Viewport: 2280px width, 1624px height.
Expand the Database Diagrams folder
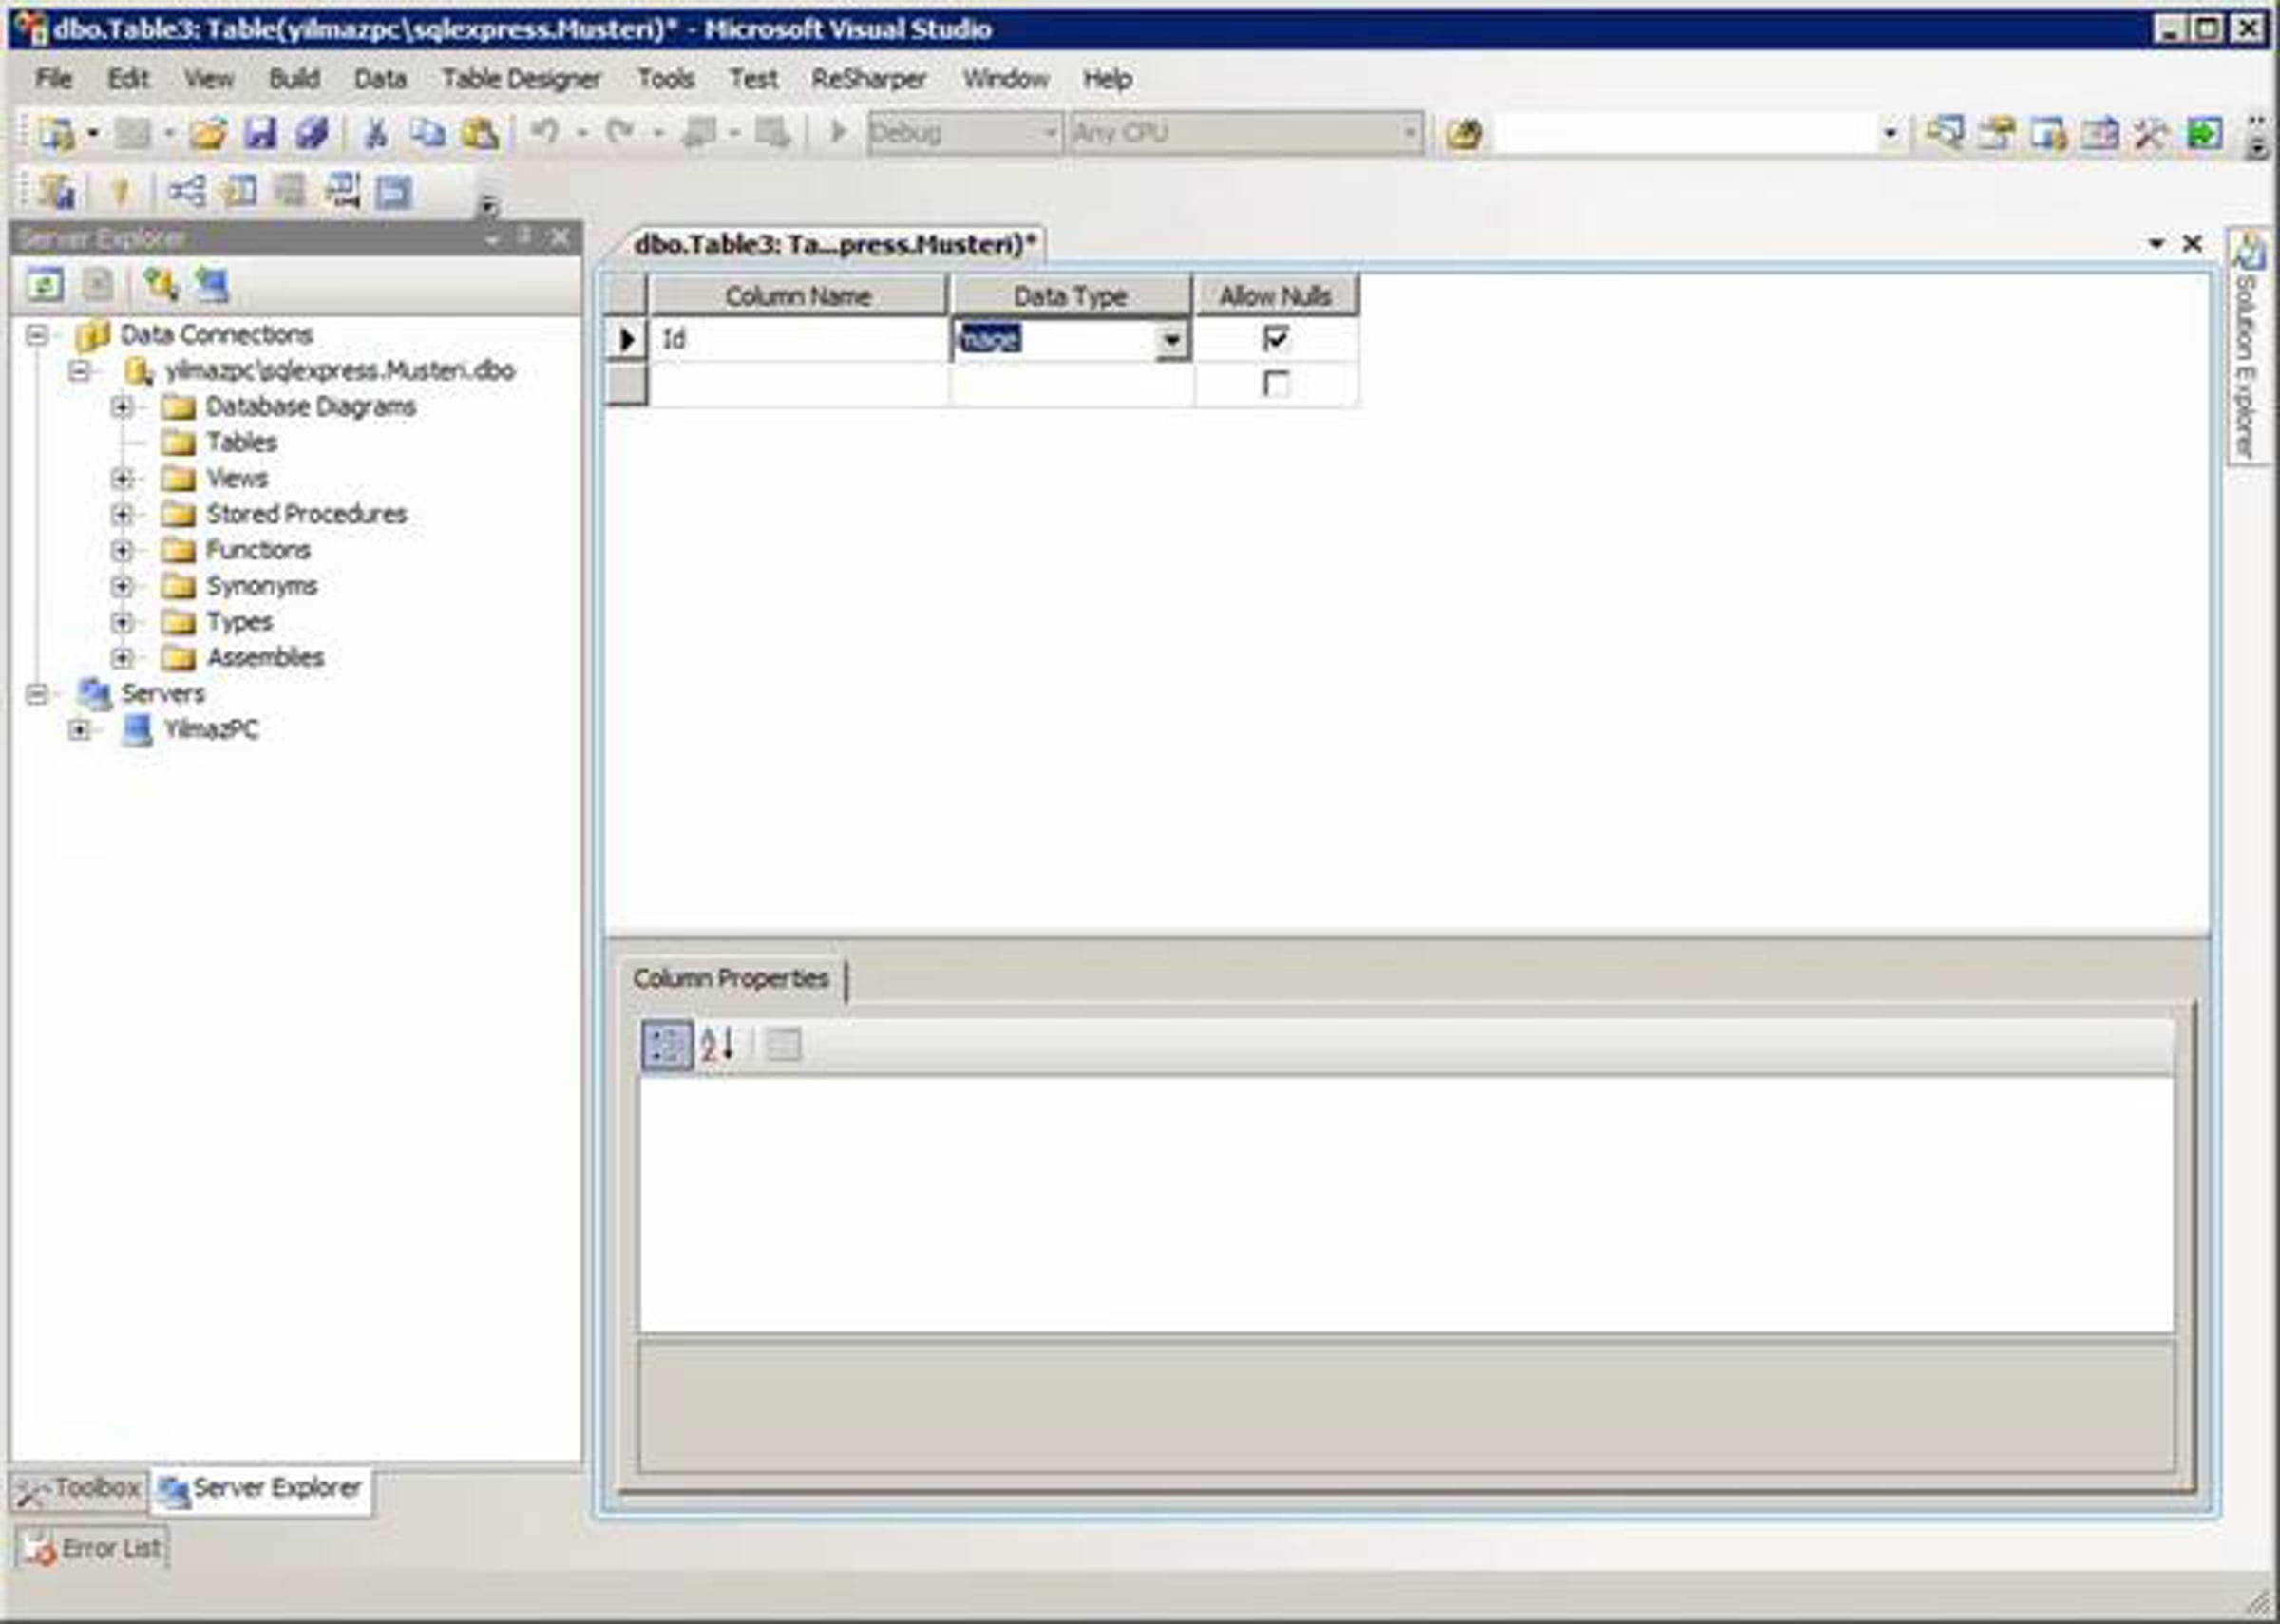pos(122,407)
